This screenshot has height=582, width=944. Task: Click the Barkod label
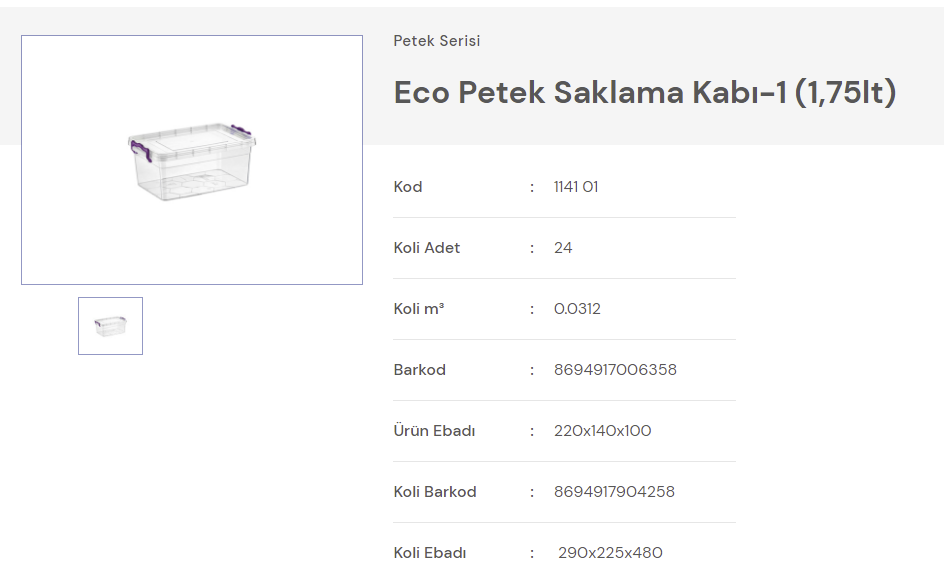coord(420,370)
